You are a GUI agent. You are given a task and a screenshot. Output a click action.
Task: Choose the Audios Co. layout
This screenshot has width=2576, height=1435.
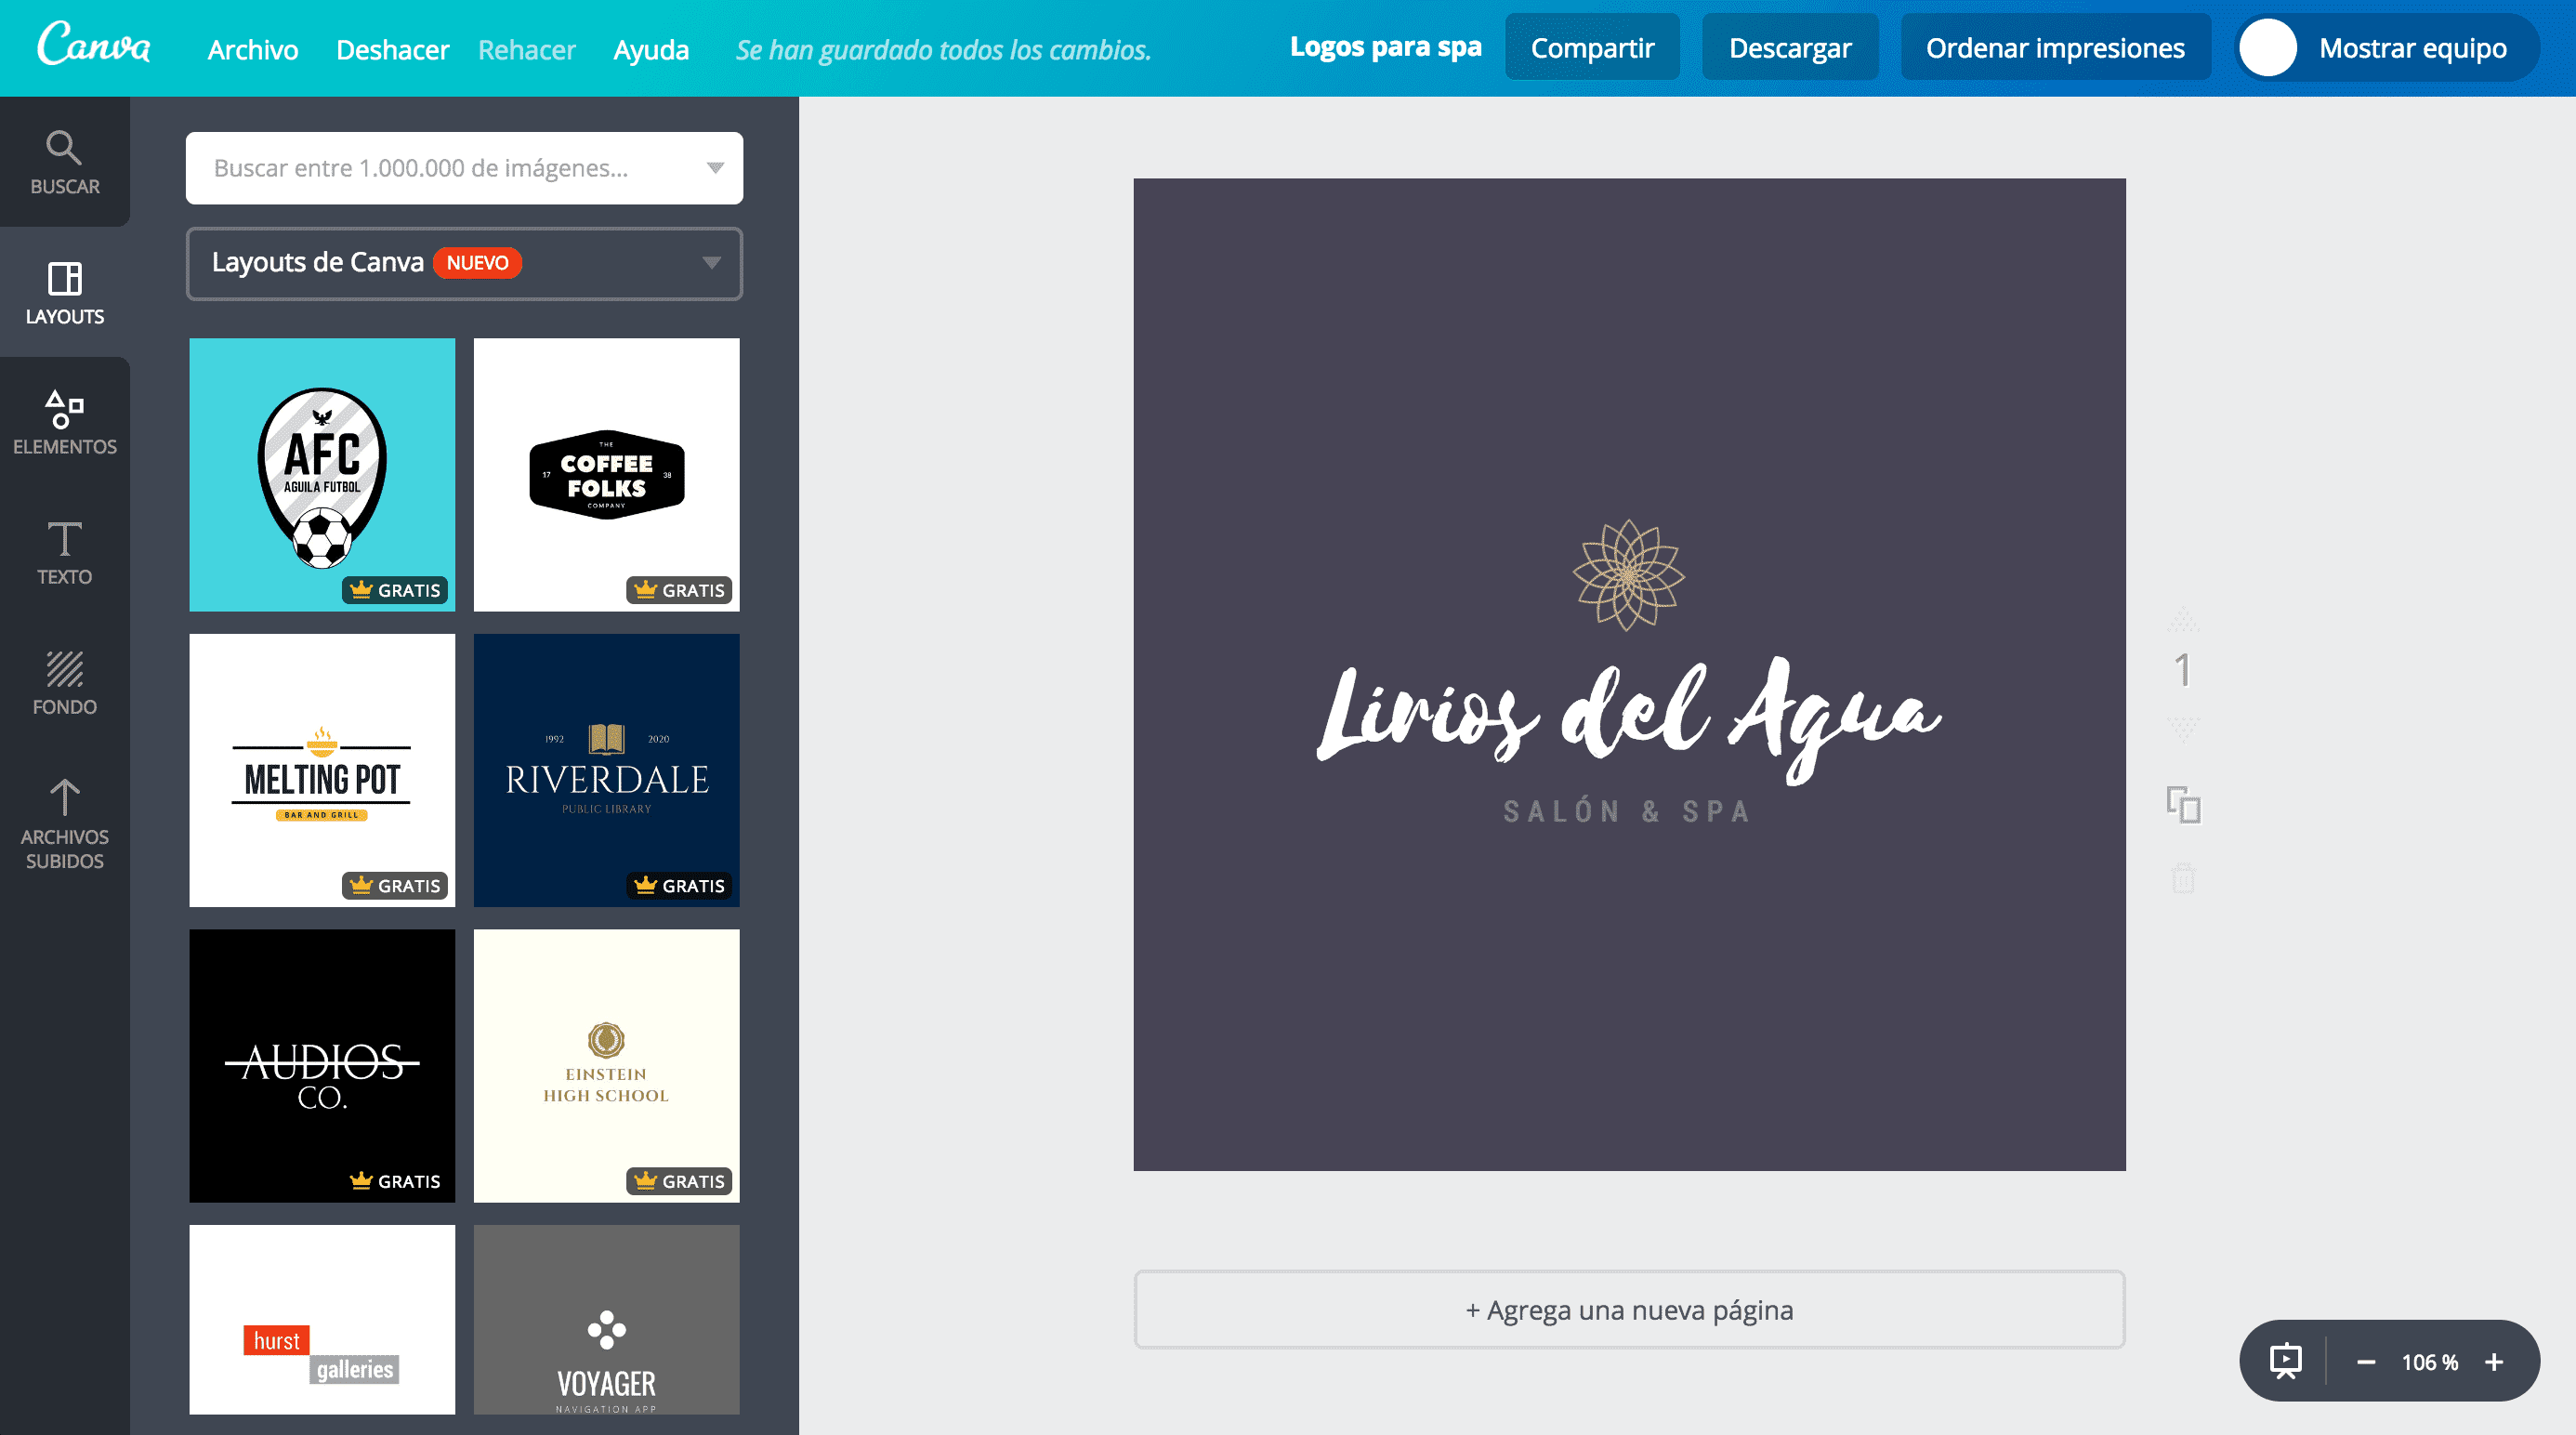pos(322,1065)
